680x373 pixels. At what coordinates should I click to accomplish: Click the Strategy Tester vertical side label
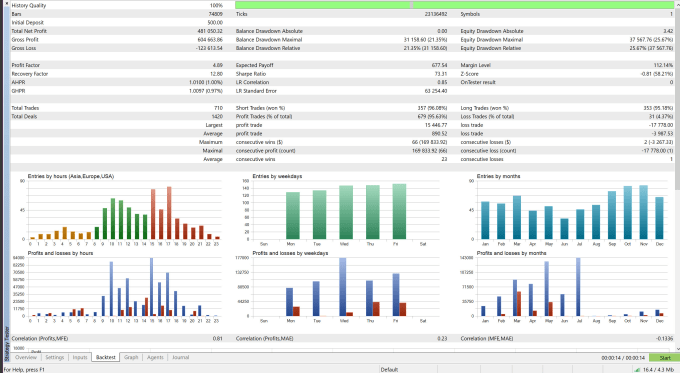(x=7, y=343)
